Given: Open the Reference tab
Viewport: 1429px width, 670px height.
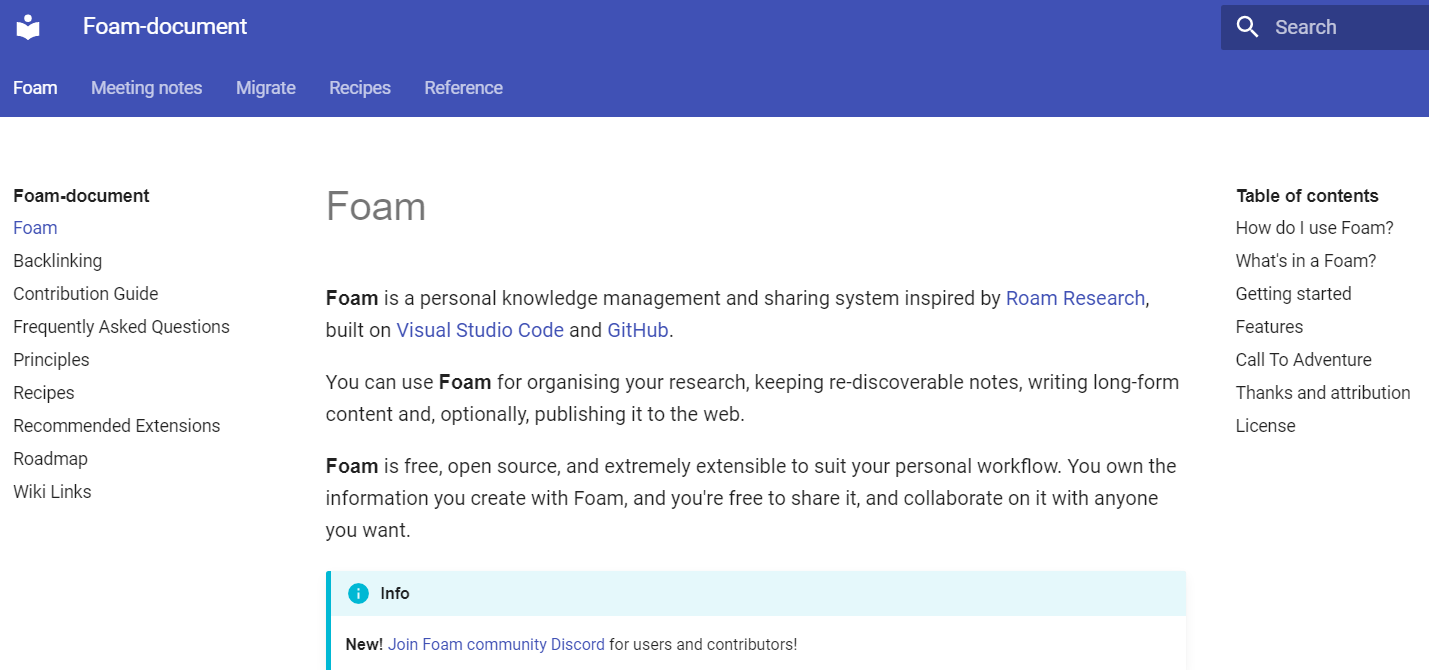Looking at the screenshot, I should pyautogui.click(x=463, y=88).
